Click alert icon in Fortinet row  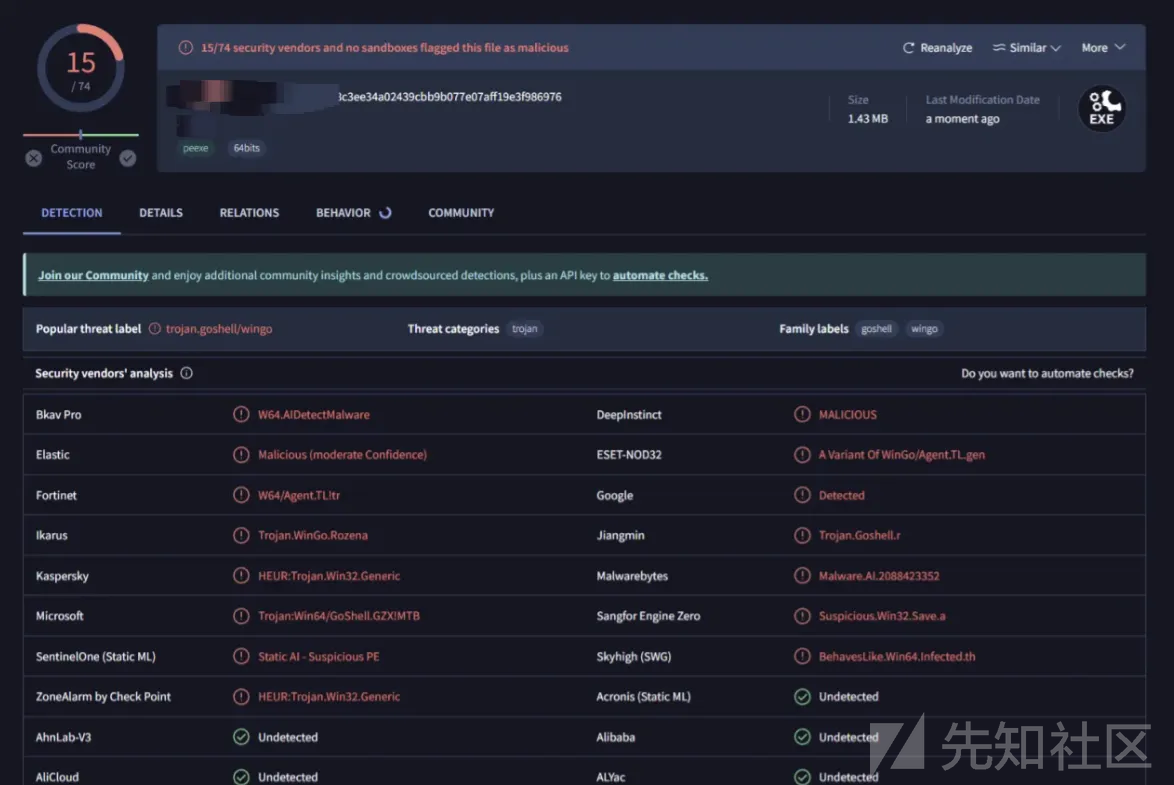(241, 495)
